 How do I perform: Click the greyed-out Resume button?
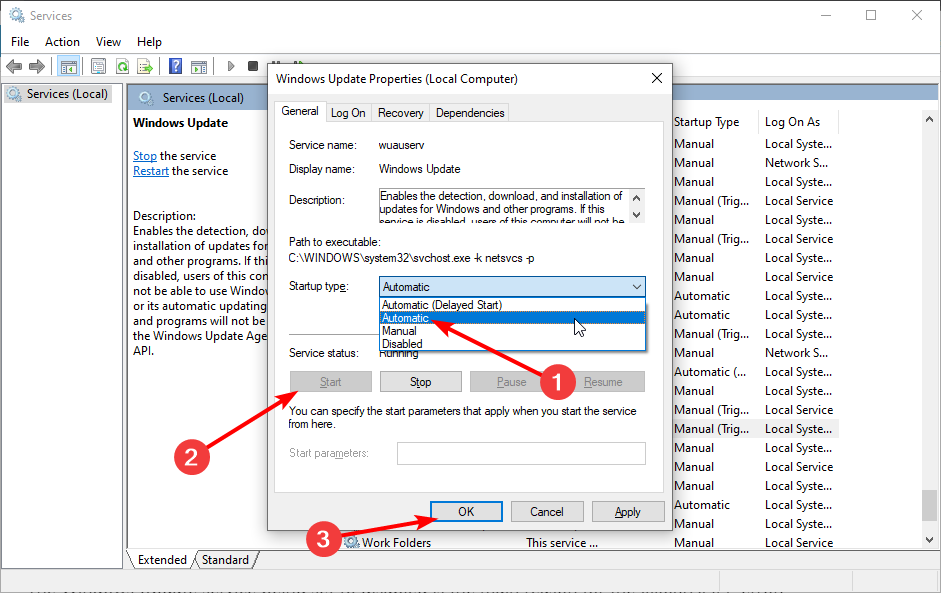click(603, 382)
